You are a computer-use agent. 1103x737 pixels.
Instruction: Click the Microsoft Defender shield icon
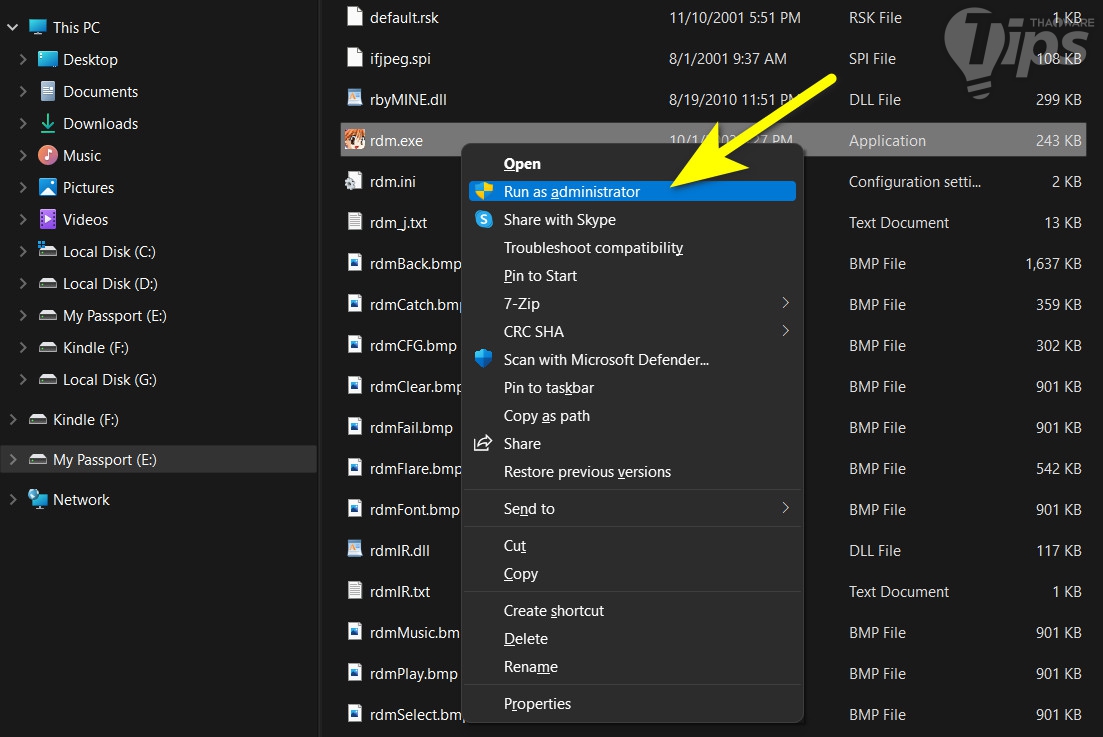coord(484,359)
